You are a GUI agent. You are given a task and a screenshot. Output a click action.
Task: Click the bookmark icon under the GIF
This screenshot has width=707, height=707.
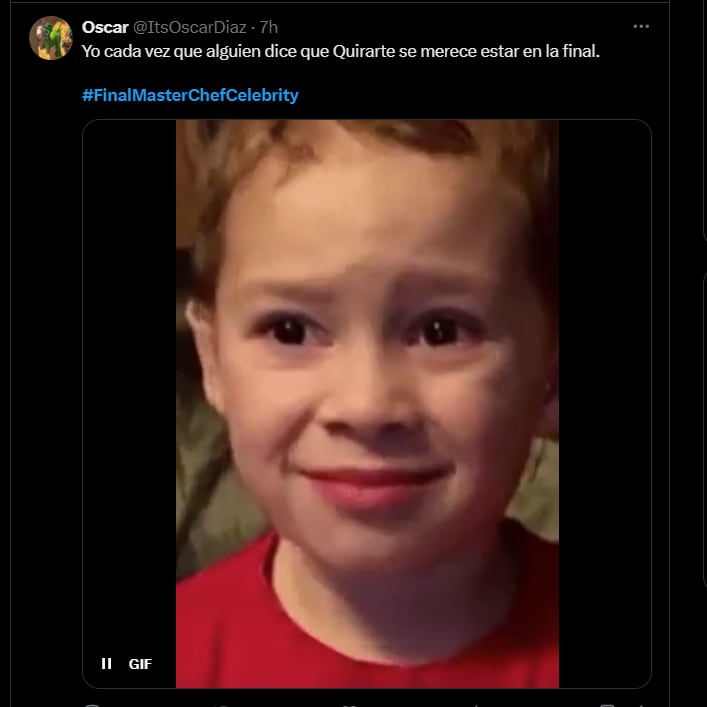click(x=607, y=705)
